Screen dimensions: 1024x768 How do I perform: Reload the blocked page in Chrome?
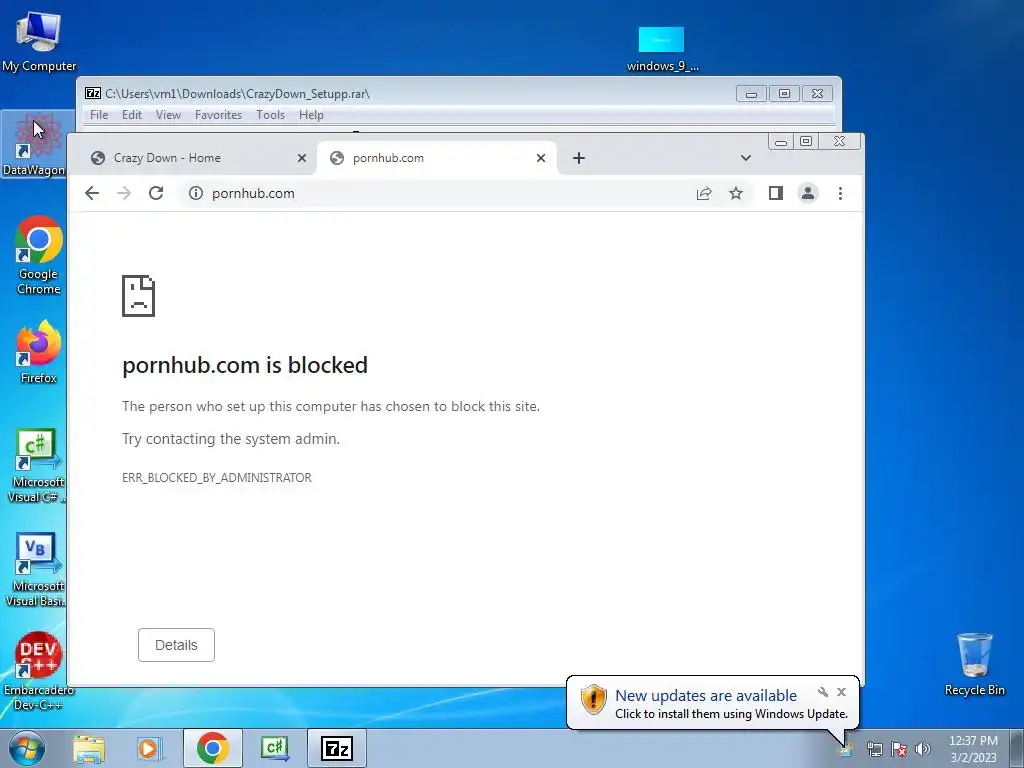coord(155,193)
